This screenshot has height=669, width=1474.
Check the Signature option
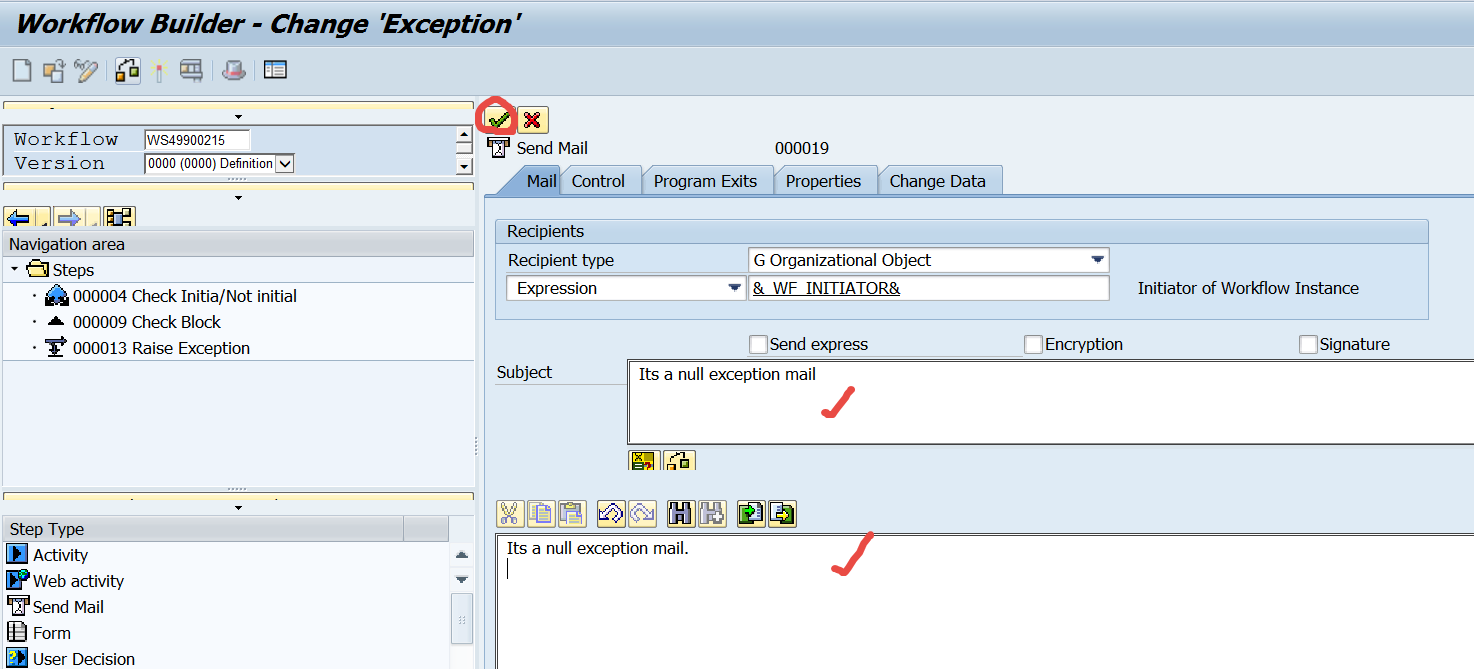coord(1308,344)
